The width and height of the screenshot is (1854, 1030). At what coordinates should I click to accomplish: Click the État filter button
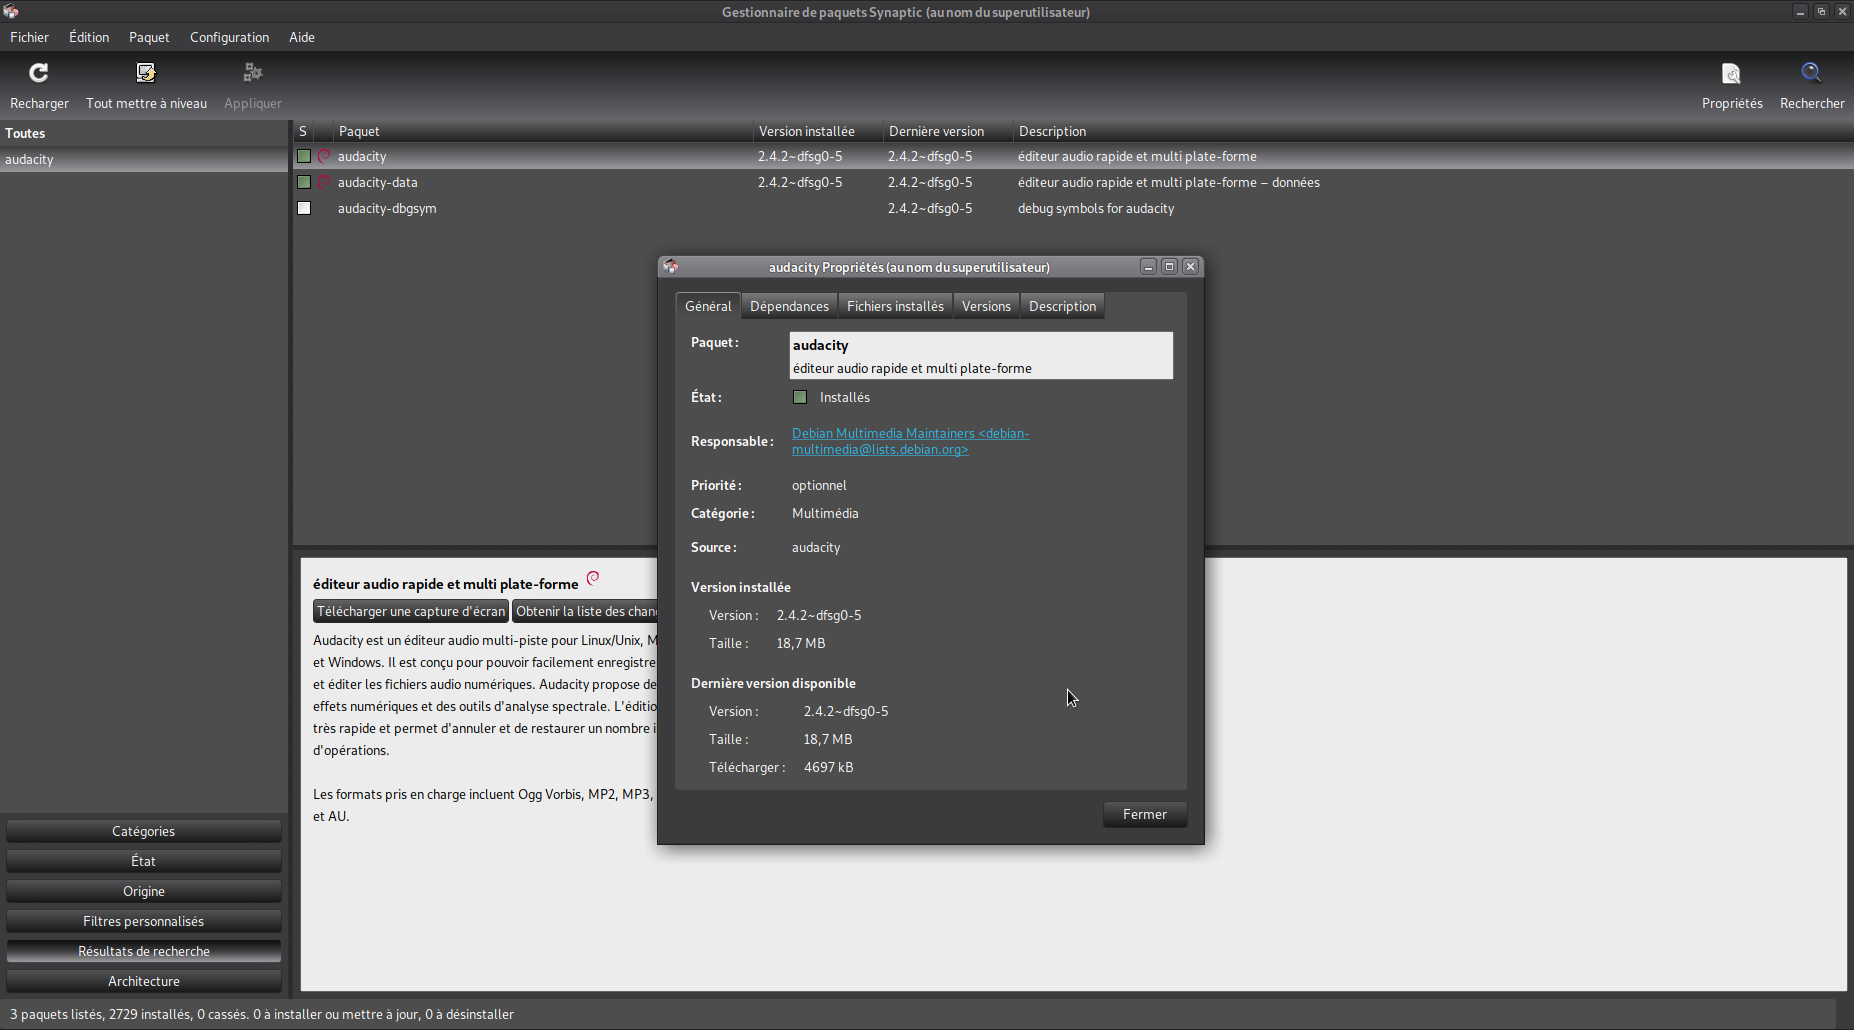tap(144, 861)
